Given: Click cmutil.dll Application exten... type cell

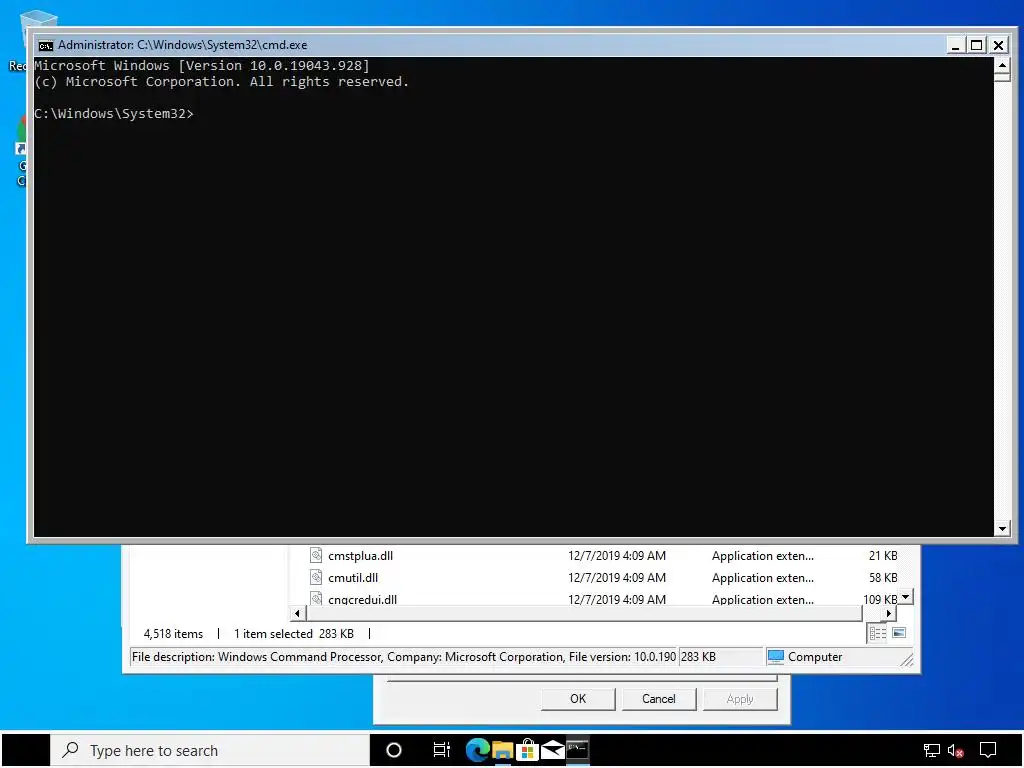Looking at the screenshot, I should click(x=763, y=577).
